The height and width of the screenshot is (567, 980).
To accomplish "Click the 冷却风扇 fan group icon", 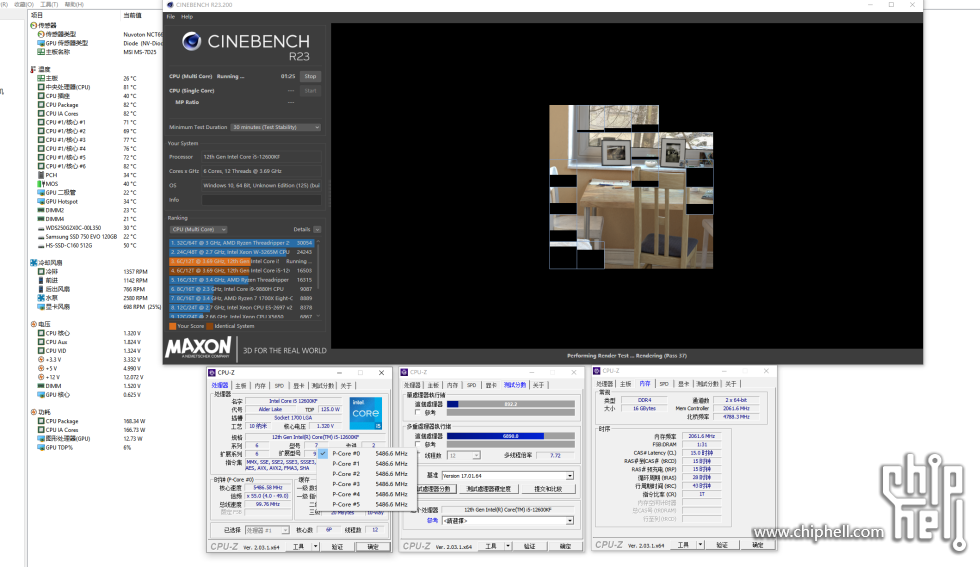I will point(34,263).
